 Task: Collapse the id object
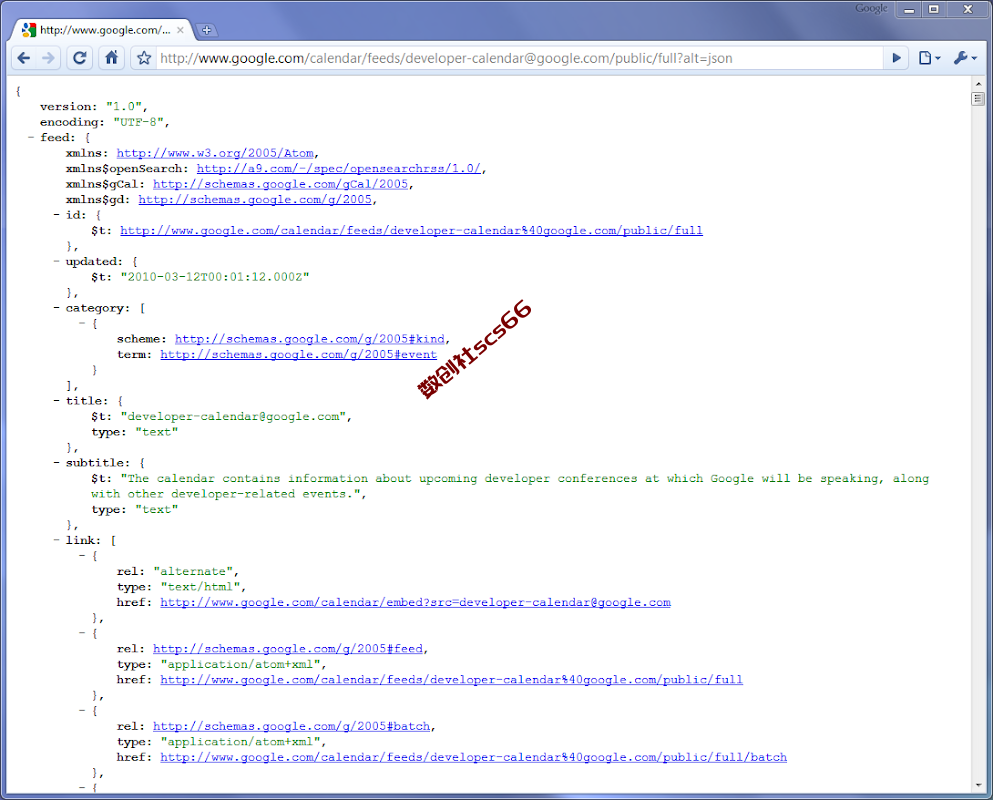(x=56, y=215)
